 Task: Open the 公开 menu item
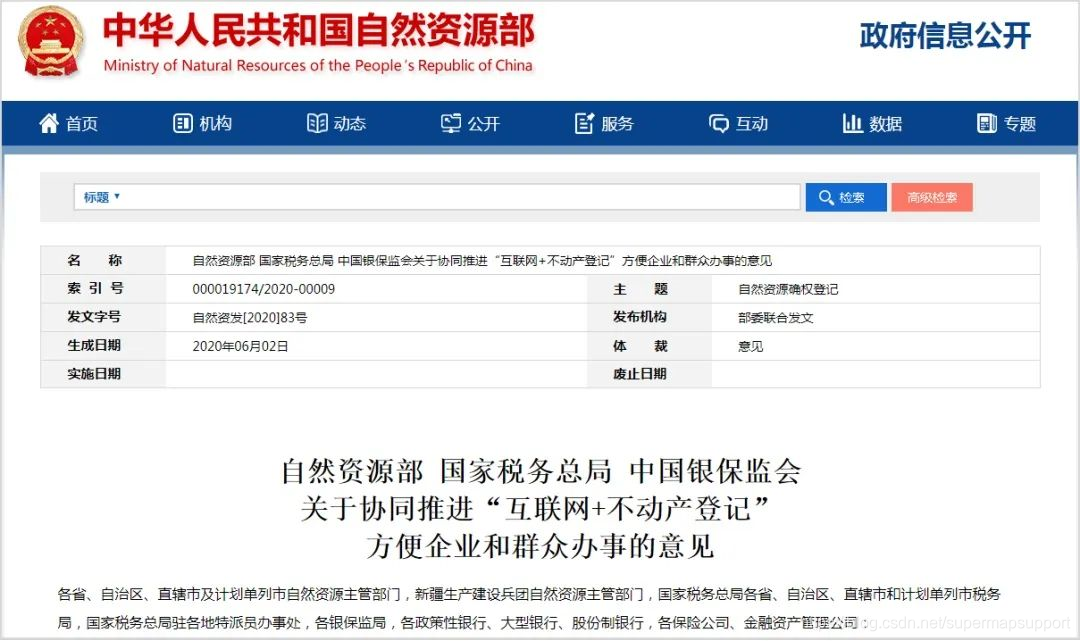(x=470, y=123)
